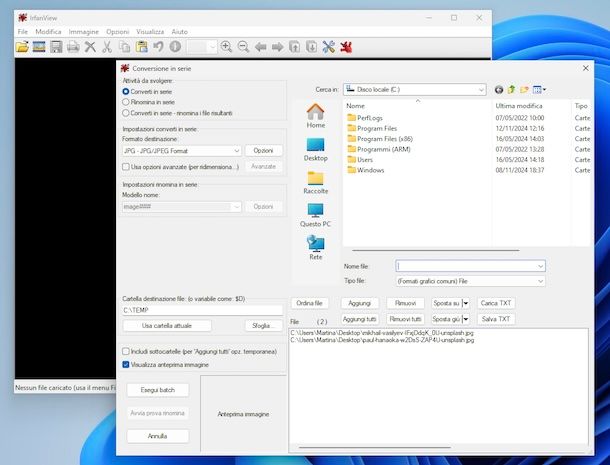Click the Save floppy disk icon
The width and height of the screenshot is (610, 465).
[x=56, y=47]
